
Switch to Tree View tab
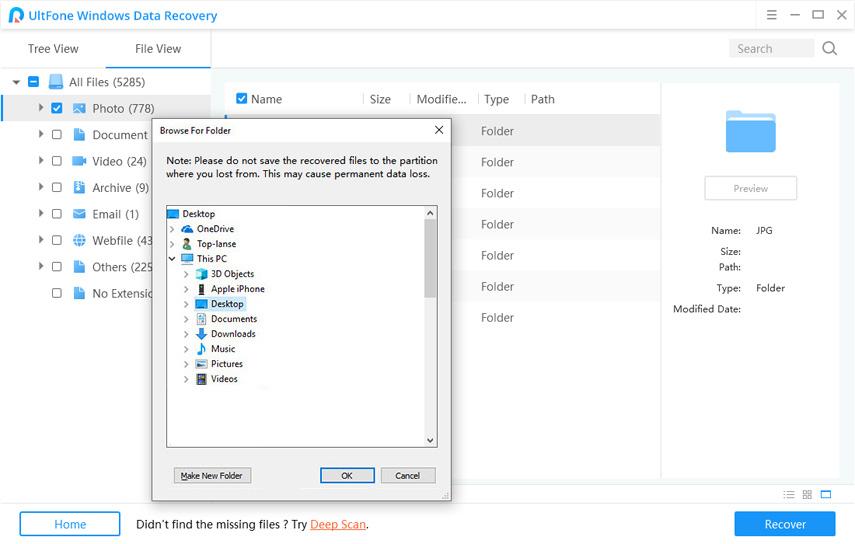tap(53, 49)
